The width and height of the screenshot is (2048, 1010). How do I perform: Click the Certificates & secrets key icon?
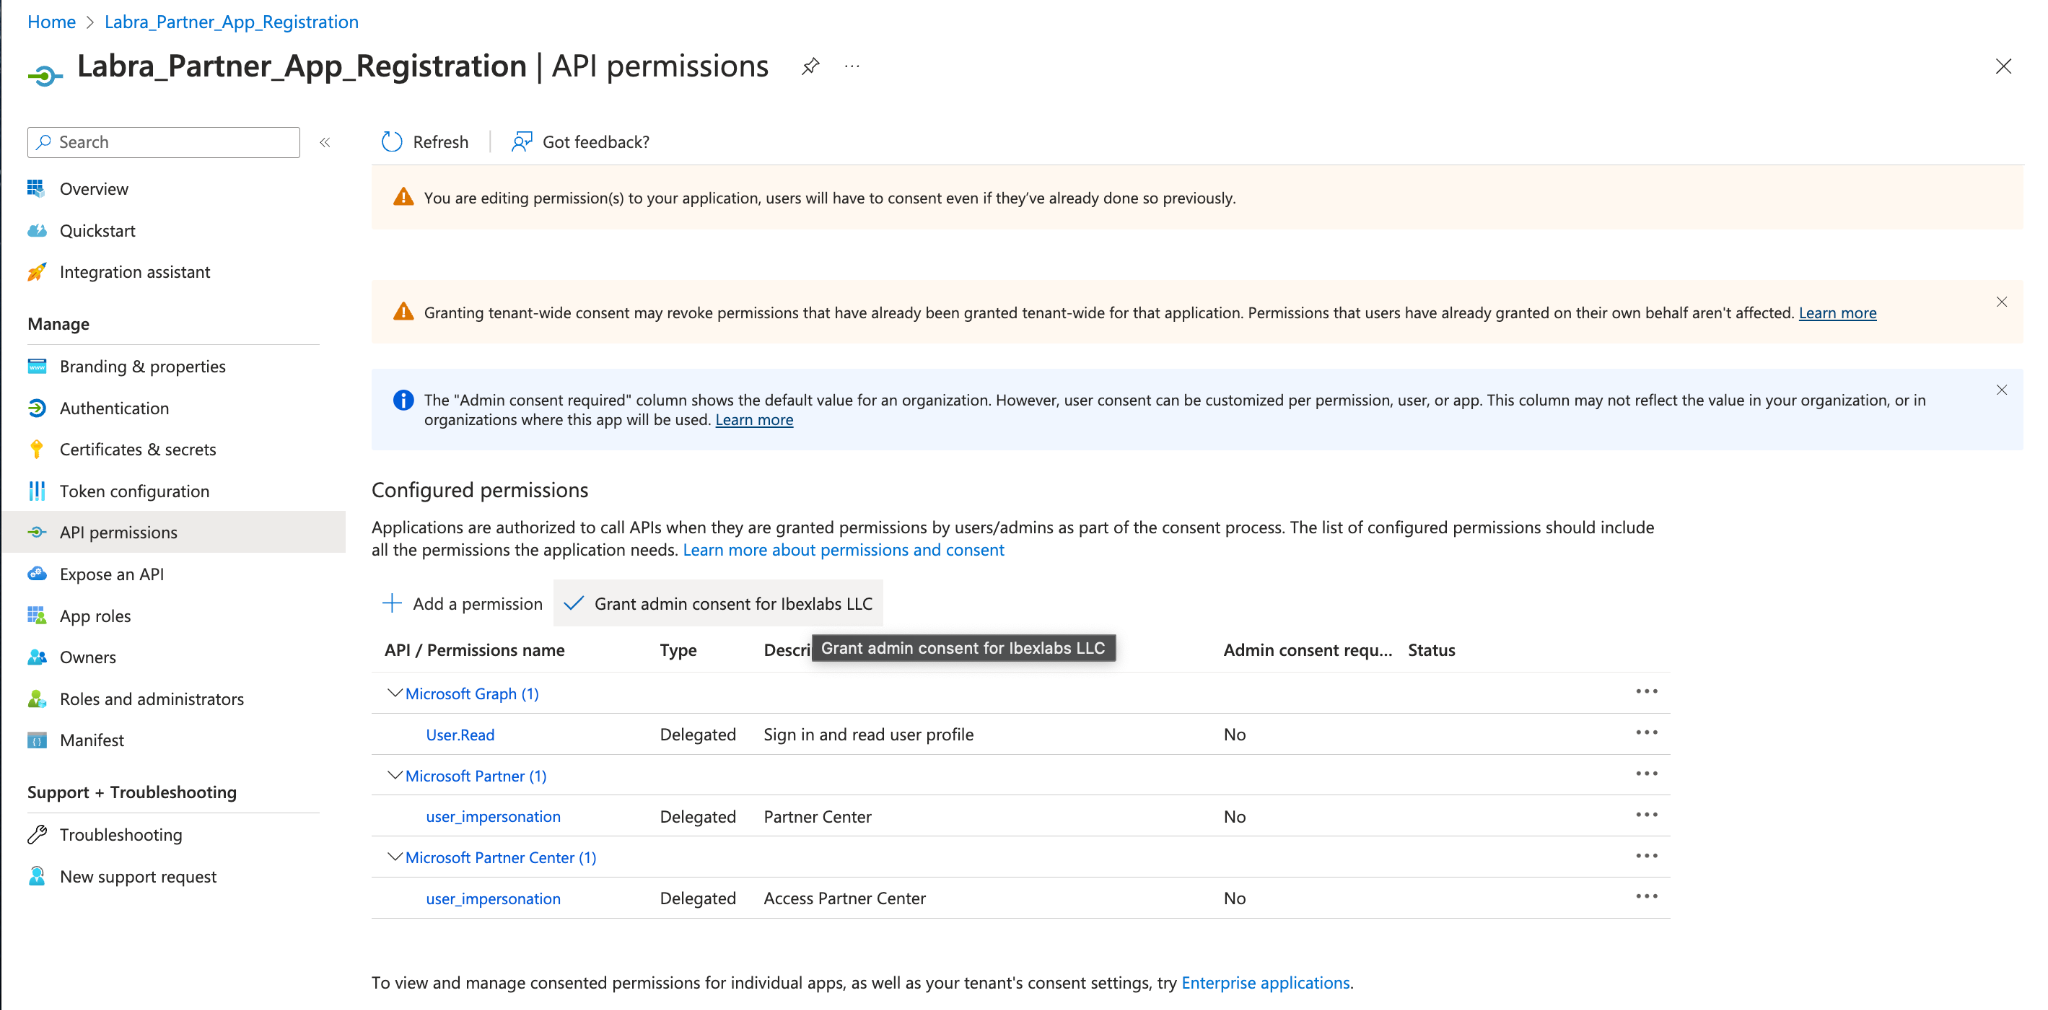[37, 449]
